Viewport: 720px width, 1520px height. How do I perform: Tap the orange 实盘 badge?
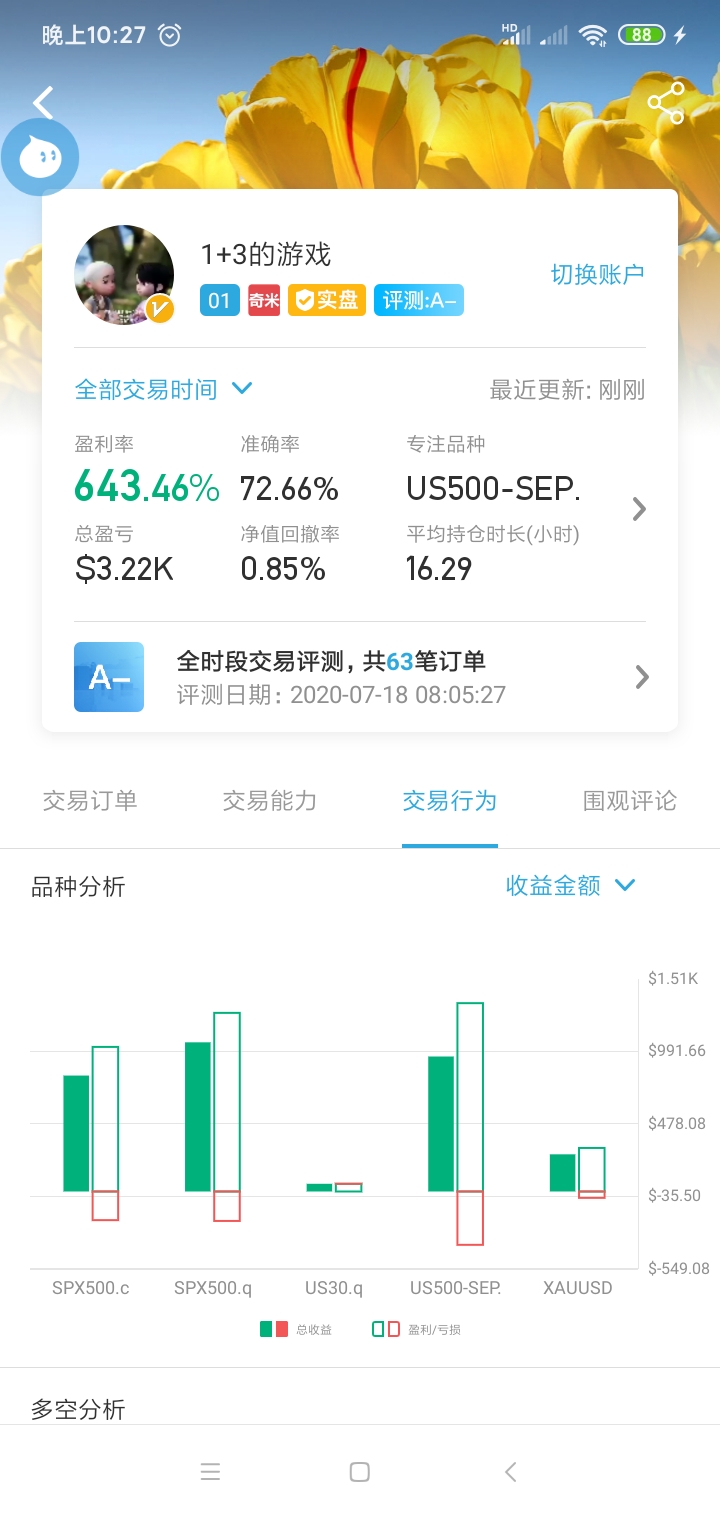point(327,301)
